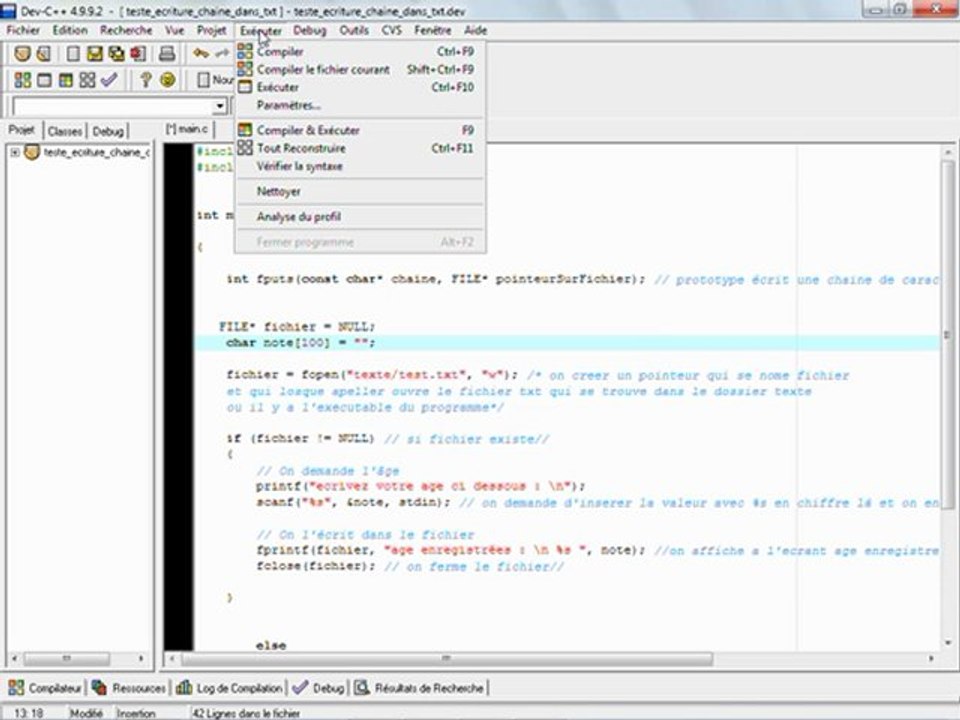Click the Ressources tab icon at bottom

[x=99, y=688]
